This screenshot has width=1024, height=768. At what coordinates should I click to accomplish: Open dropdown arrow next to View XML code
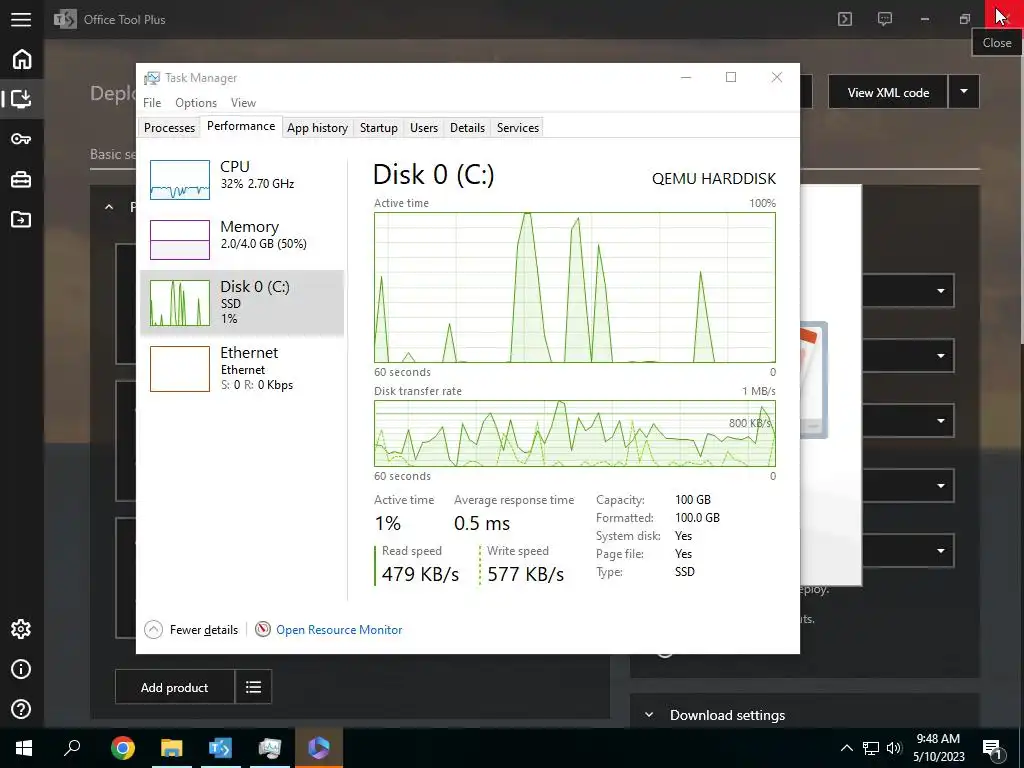964,91
